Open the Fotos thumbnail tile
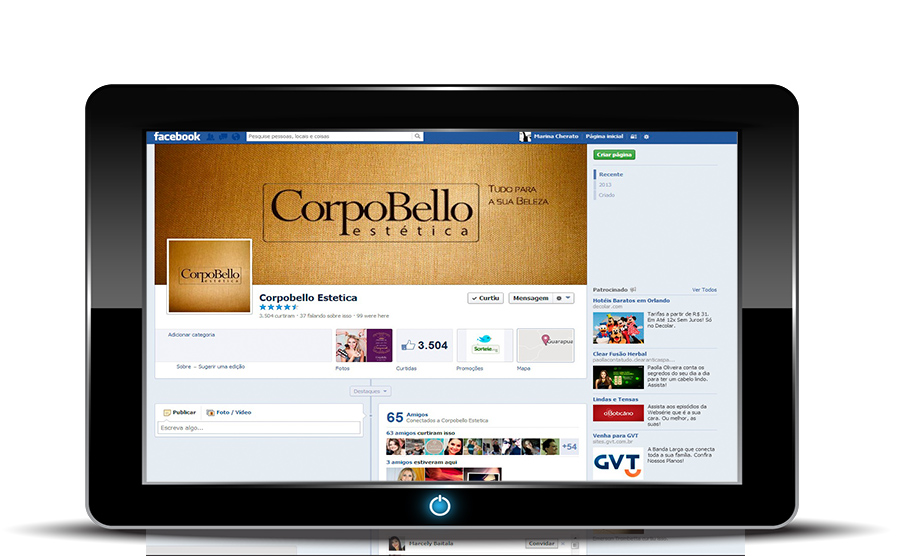Screen dimensions: 900x556 click(364, 345)
